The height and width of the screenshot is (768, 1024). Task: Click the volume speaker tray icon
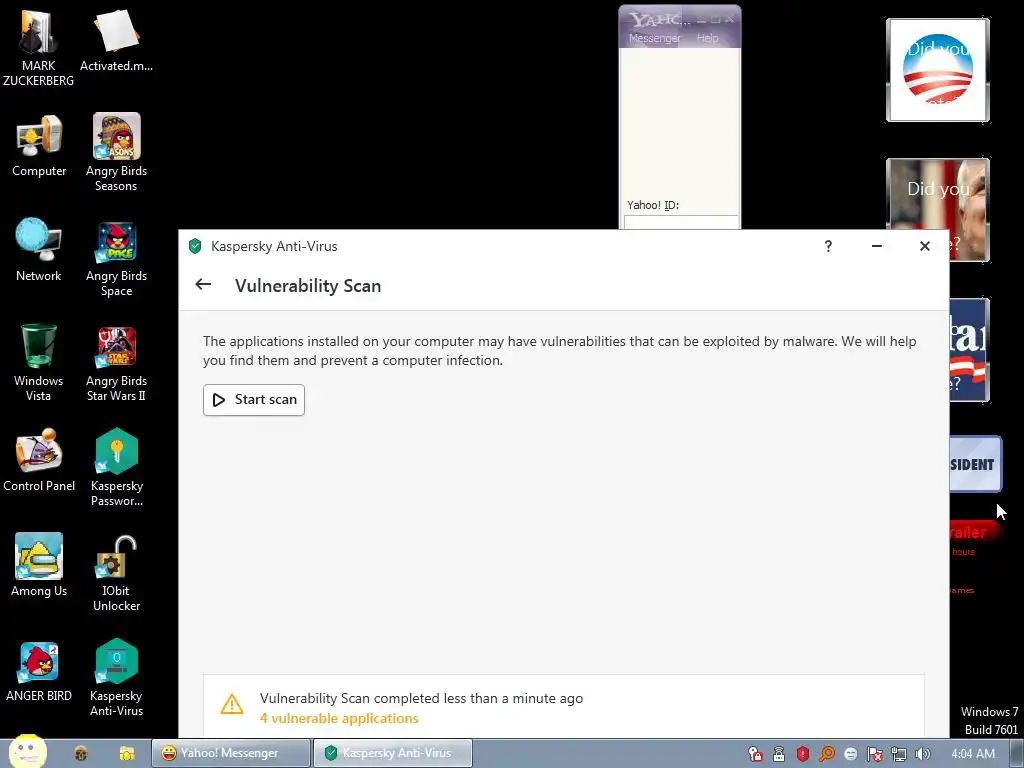(922, 754)
